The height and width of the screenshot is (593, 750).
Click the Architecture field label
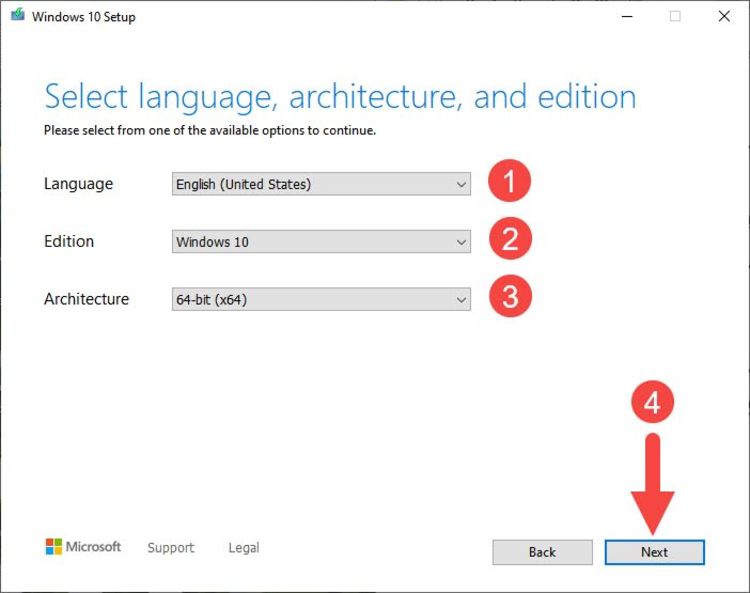click(x=86, y=299)
